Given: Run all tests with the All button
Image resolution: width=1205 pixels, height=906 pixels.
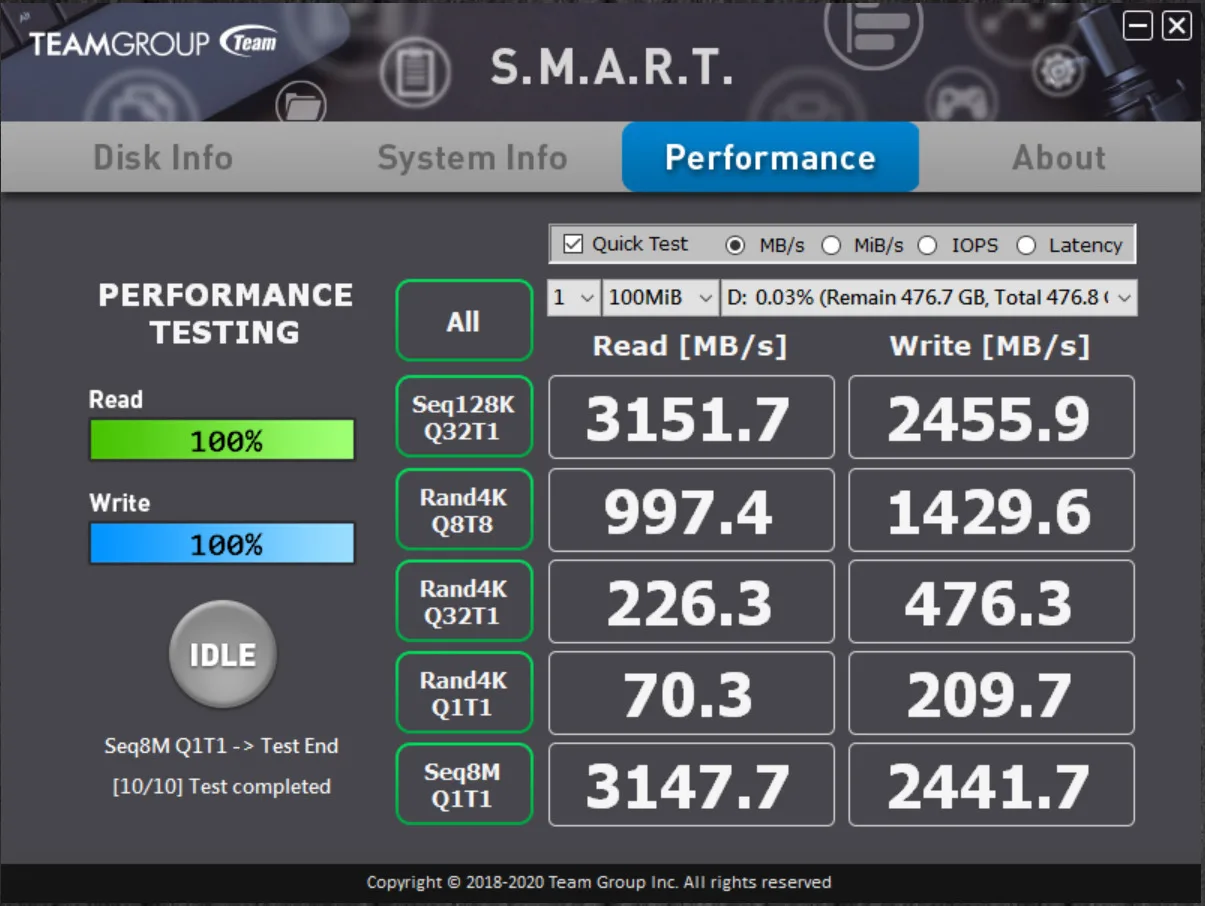Looking at the screenshot, I should (x=464, y=320).
